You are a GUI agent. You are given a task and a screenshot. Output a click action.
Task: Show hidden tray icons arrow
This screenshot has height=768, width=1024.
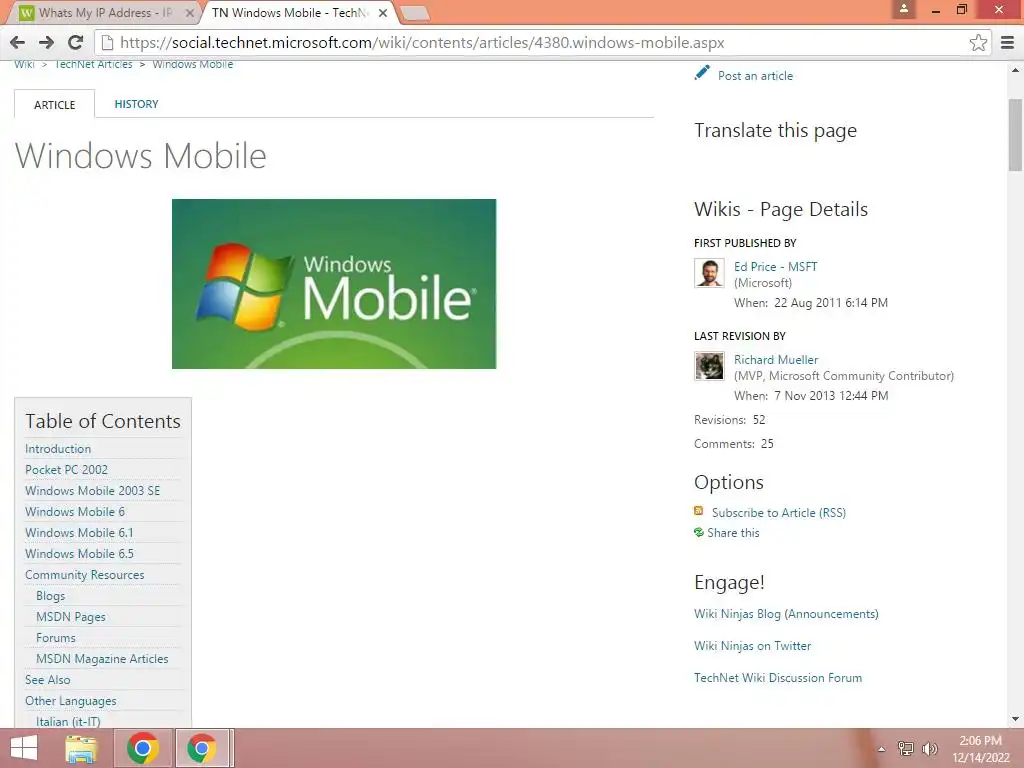[882, 749]
